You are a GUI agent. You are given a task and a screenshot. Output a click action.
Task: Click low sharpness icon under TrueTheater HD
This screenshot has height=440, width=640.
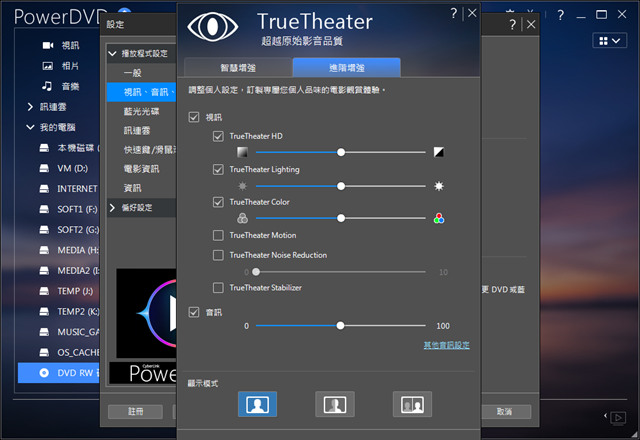[x=242, y=152]
